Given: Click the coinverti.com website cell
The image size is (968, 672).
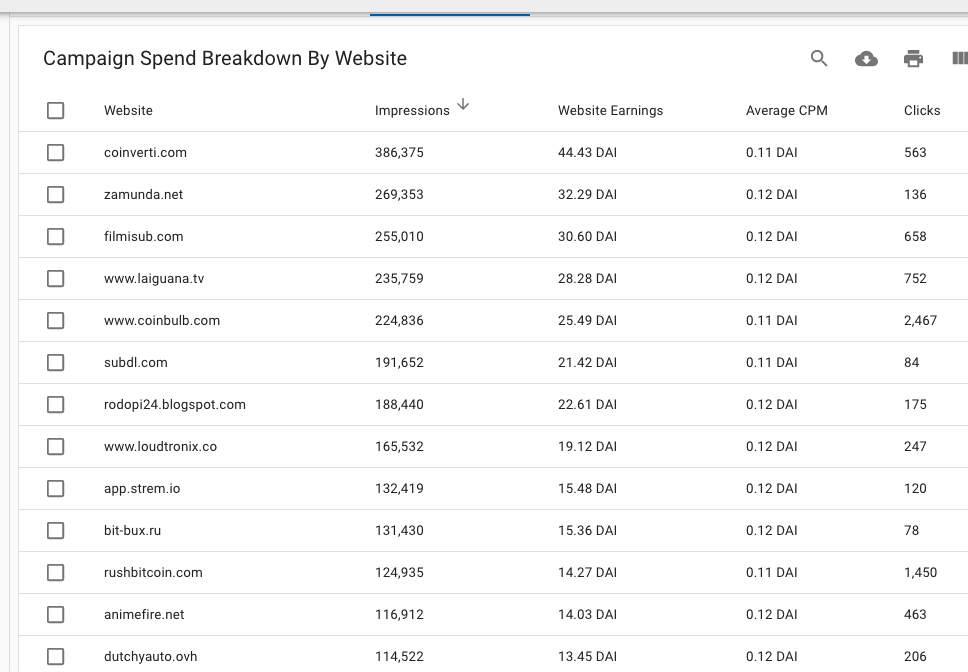Looking at the screenshot, I should (145, 152).
